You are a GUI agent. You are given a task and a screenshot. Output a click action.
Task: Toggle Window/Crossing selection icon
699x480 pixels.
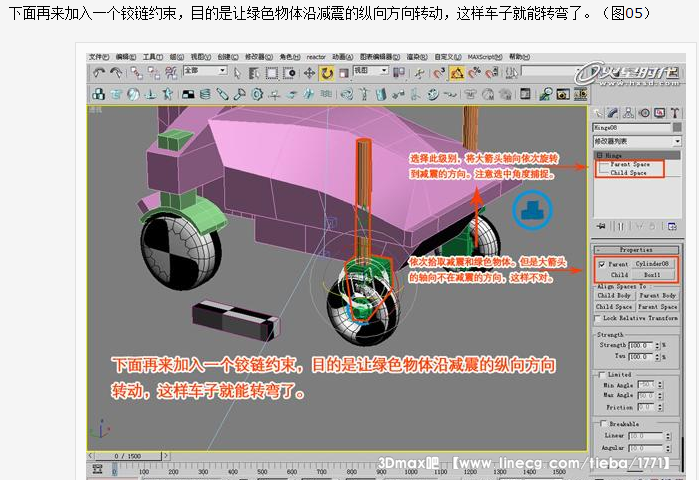click(x=289, y=73)
